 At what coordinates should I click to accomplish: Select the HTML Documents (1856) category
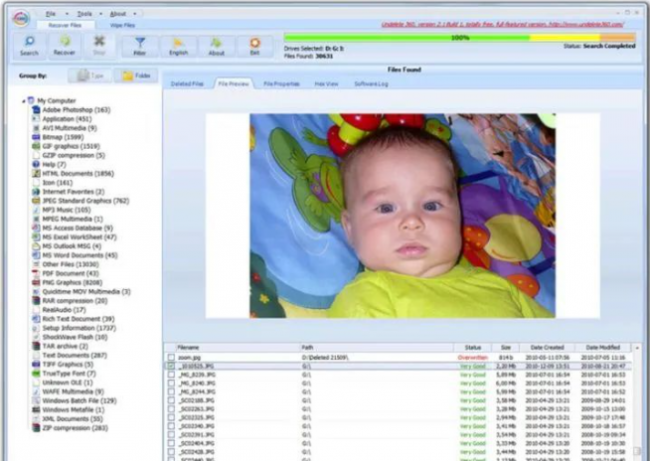73,174
